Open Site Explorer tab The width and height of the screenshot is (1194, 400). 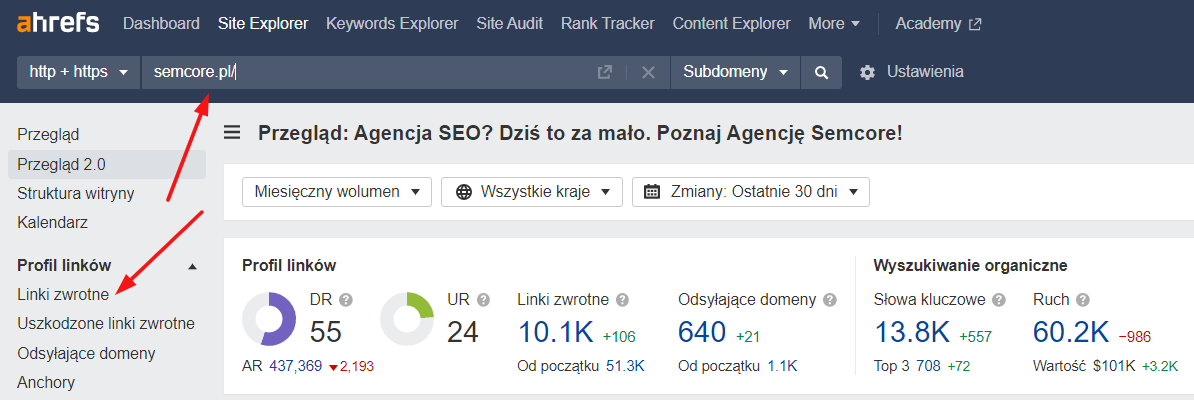coord(263,24)
